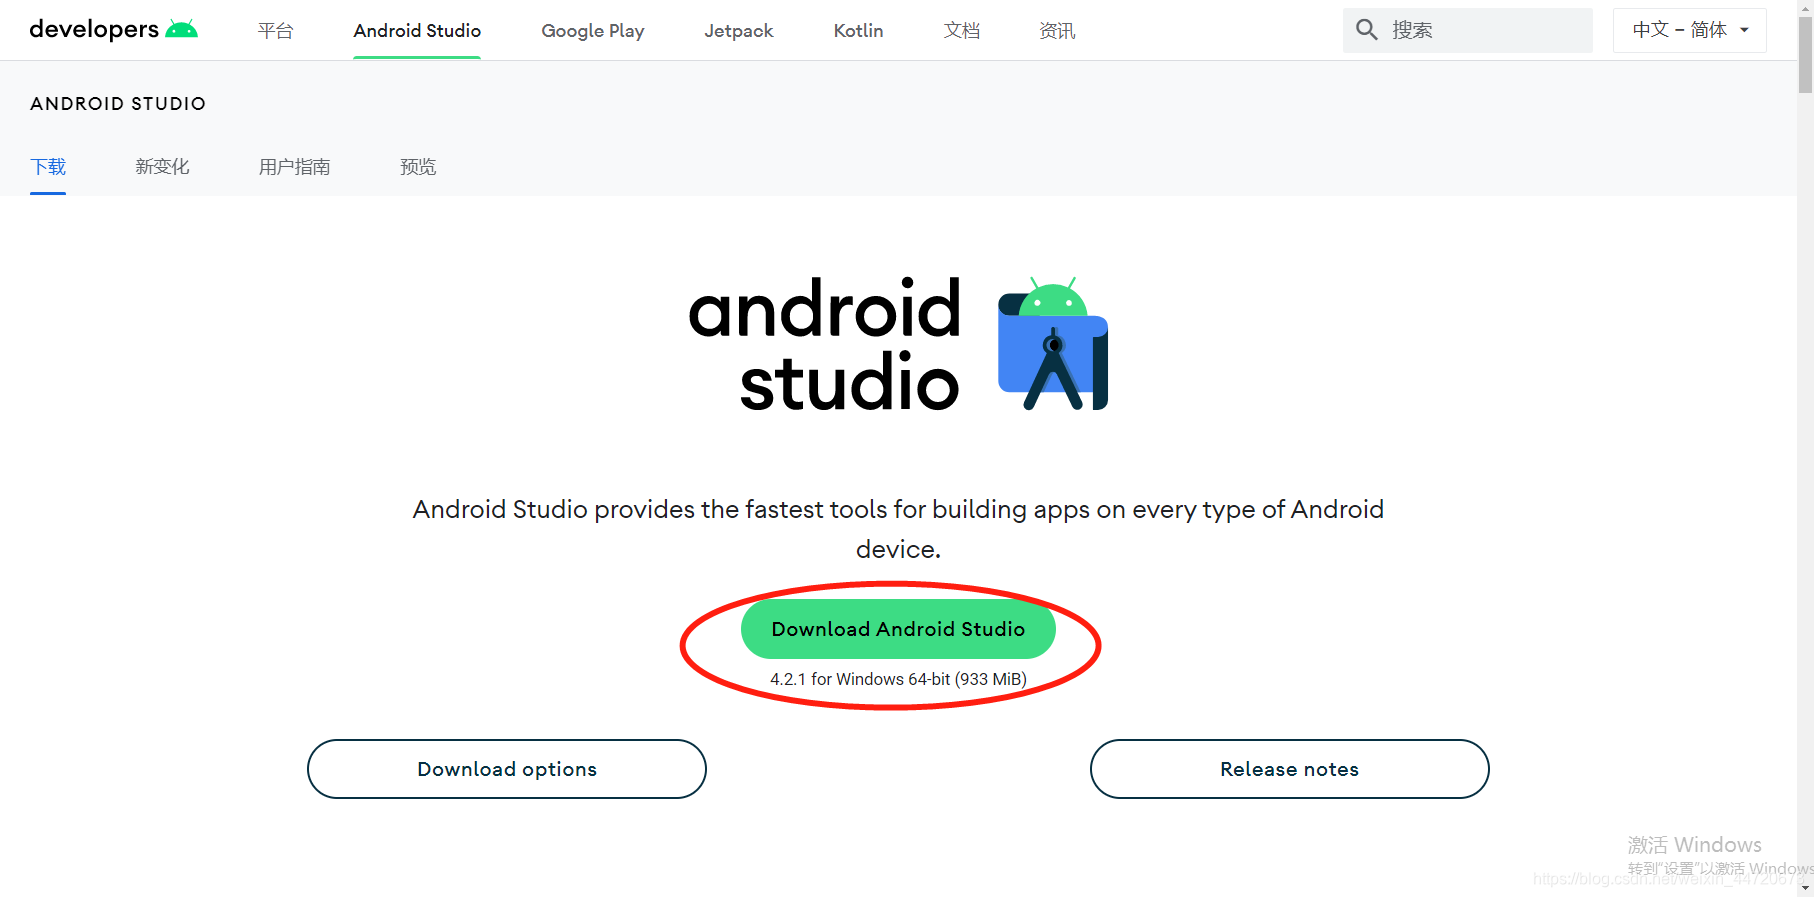Open the 资讯 navigation tab
This screenshot has height=897, width=1814.
point(1057,31)
